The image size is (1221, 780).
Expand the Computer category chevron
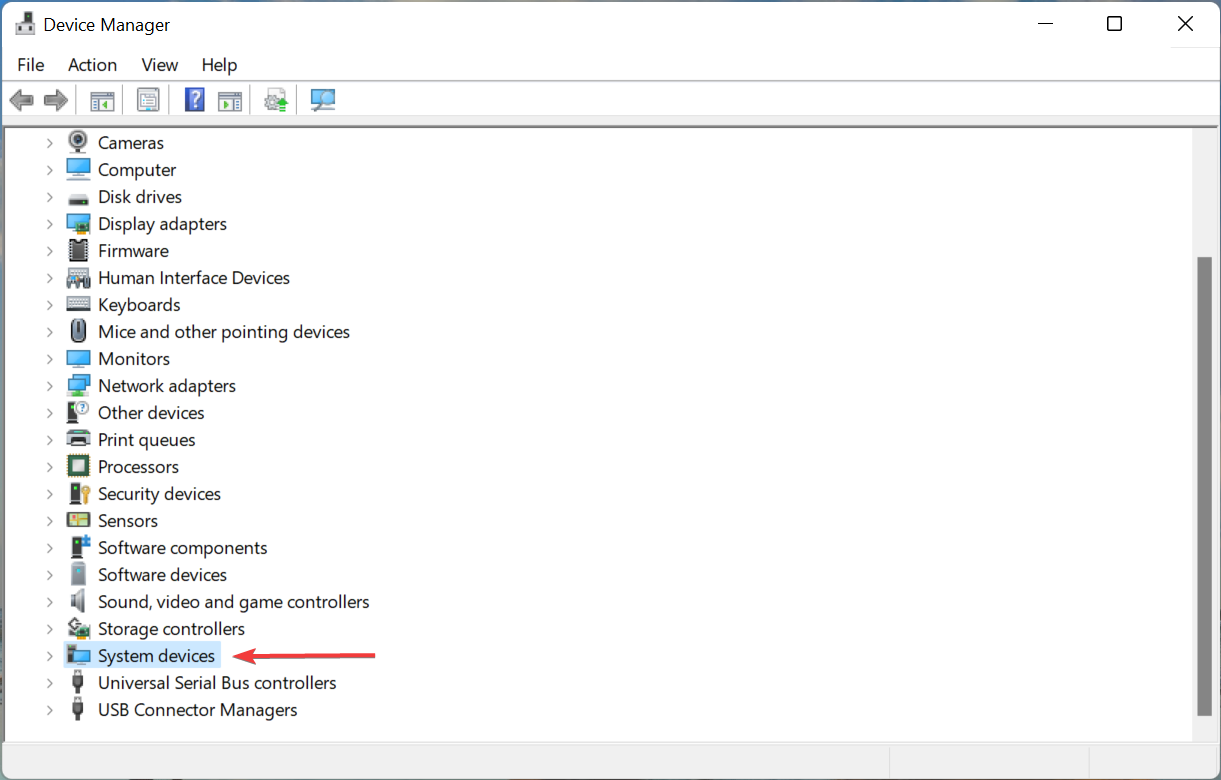point(49,170)
